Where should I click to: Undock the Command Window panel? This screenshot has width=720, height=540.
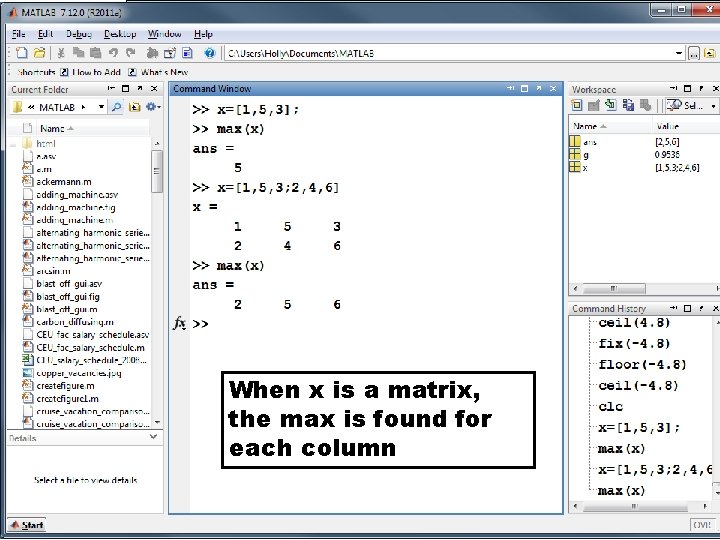539,88
